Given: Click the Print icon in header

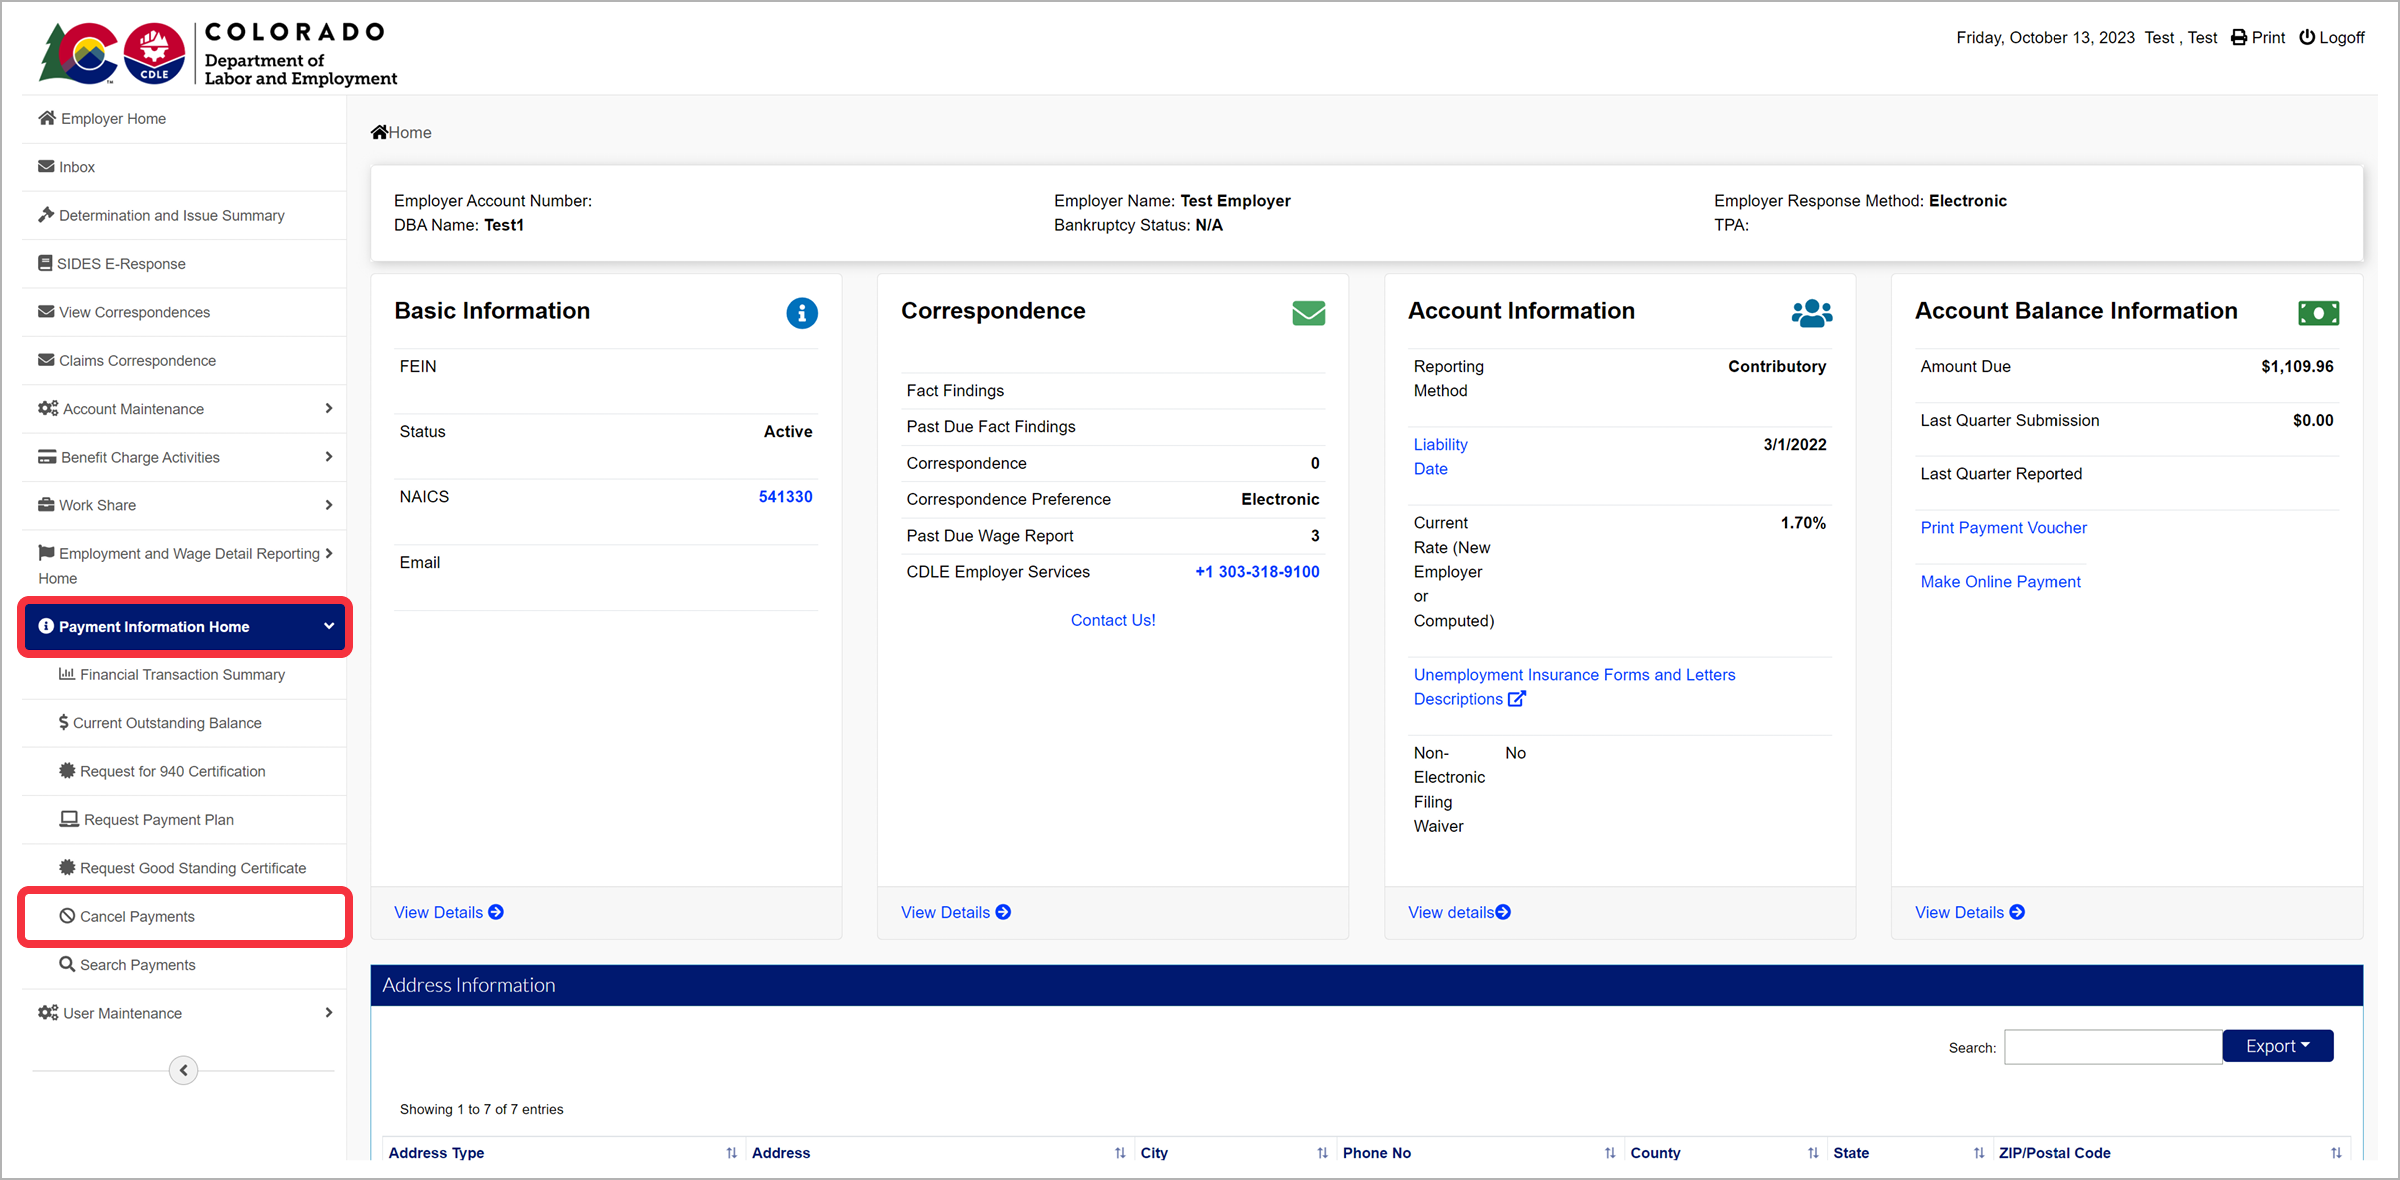Looking at the screenshot, I should [x=2239, y=38].
